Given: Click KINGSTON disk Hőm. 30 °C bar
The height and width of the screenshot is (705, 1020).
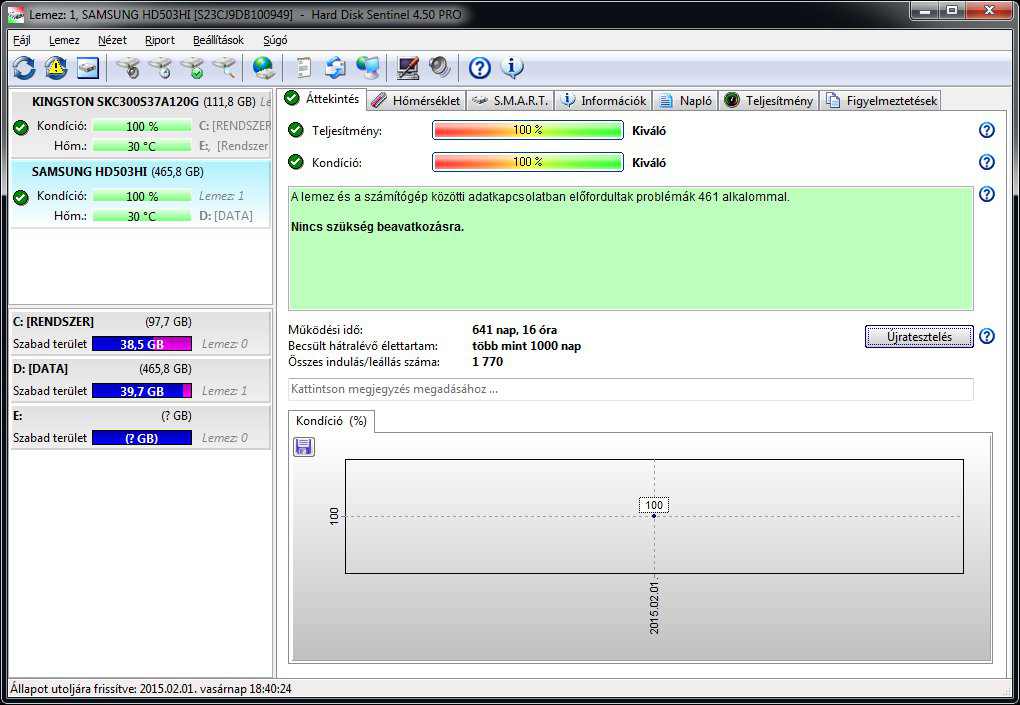Looking at the screenshot, I should coord(142,146).
